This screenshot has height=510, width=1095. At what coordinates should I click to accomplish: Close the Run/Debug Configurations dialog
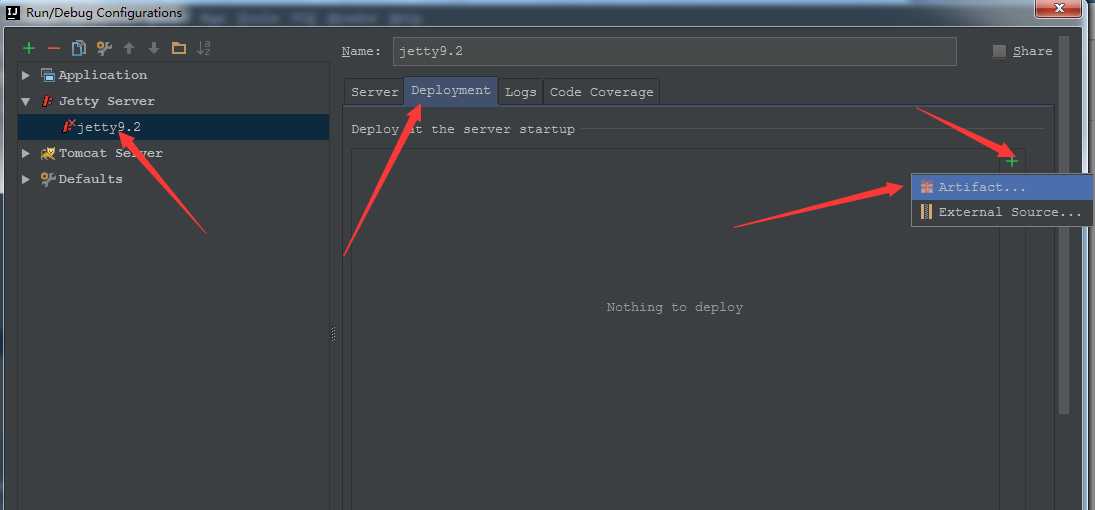(x=1059, y=8)
